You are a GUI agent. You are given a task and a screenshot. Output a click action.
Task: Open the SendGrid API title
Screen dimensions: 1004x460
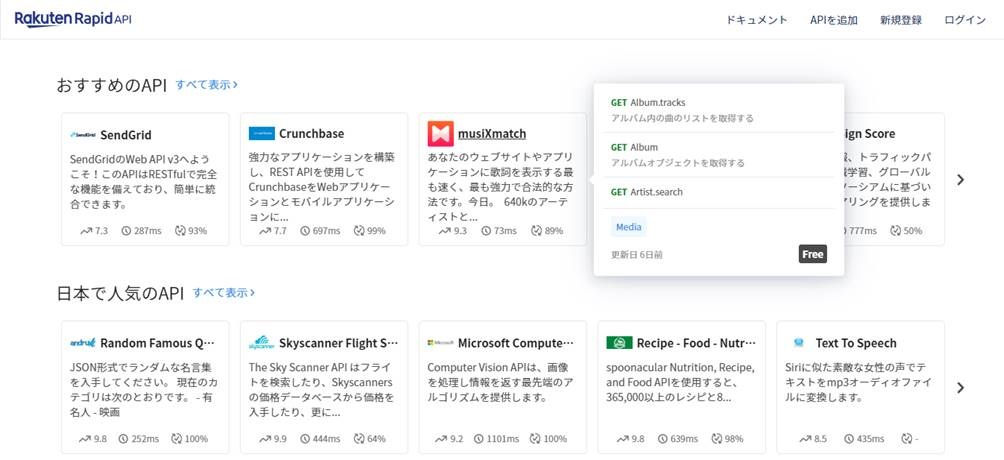click(126, 135)
